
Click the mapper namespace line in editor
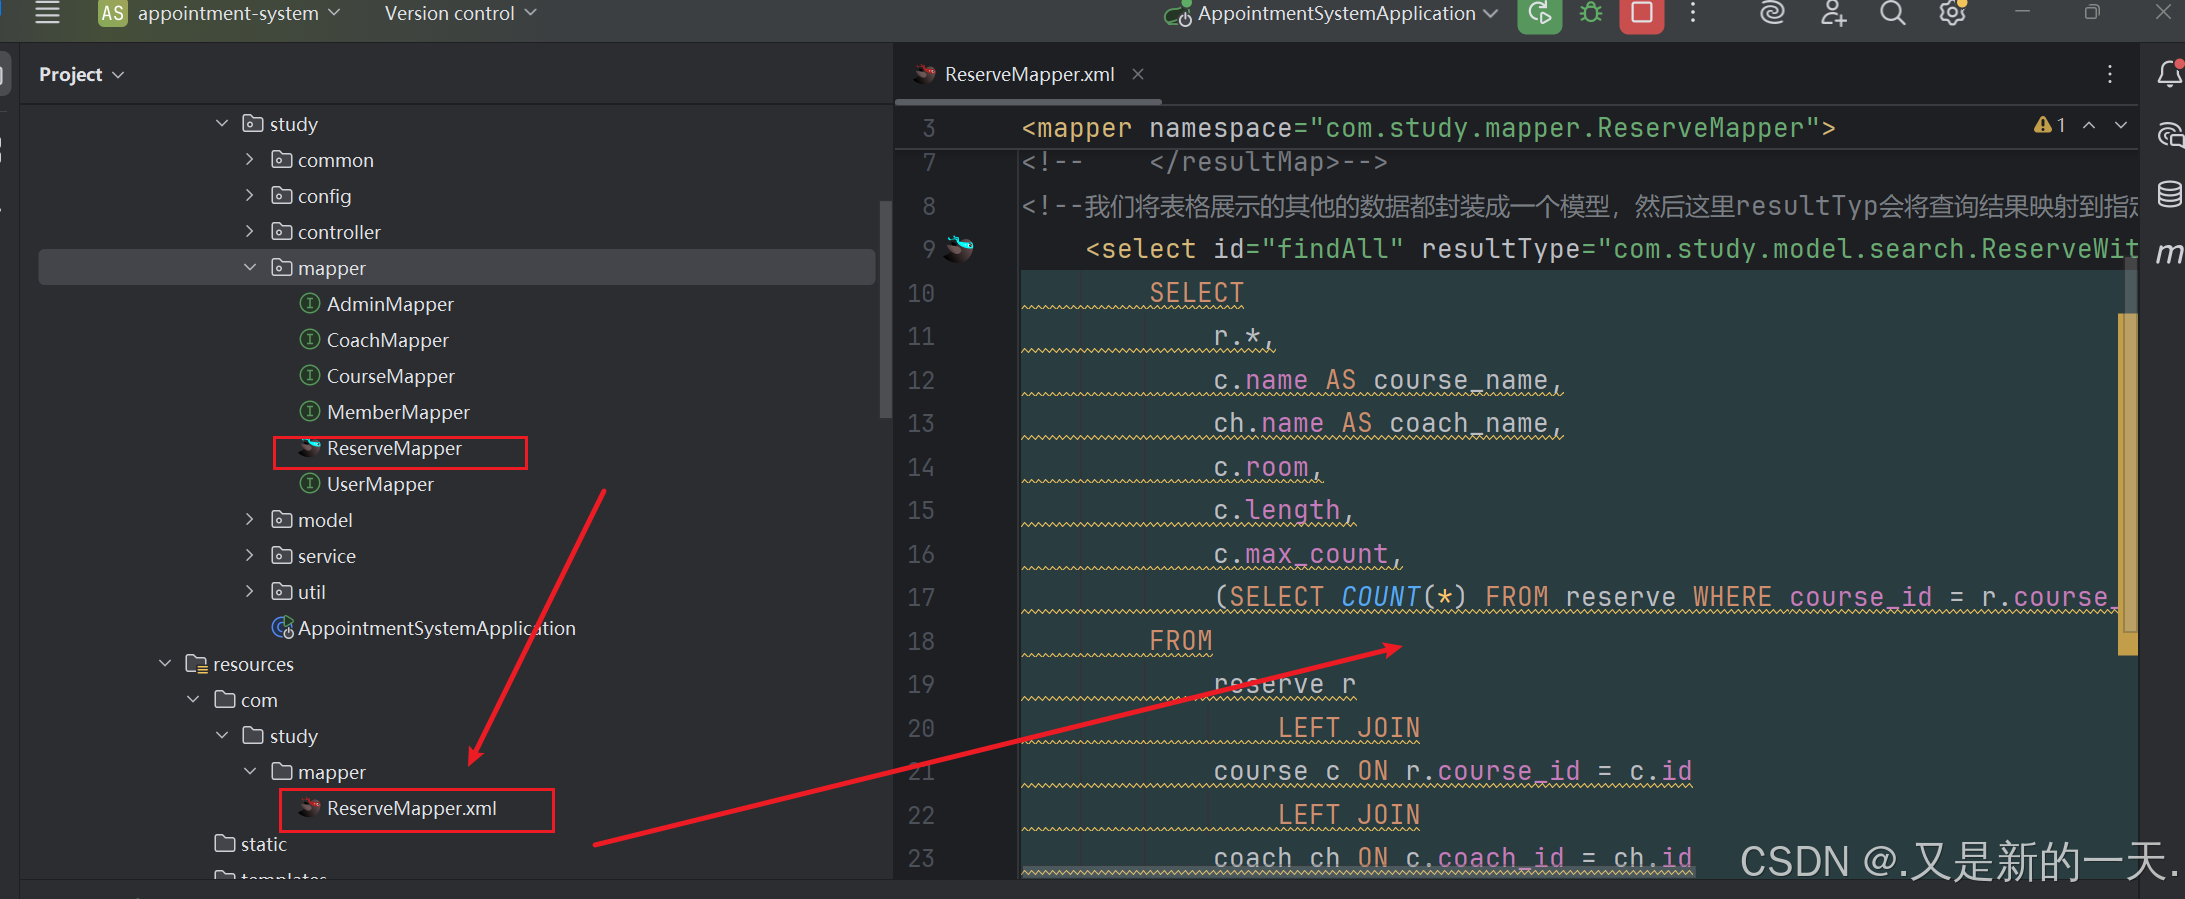pos(1428,128)
